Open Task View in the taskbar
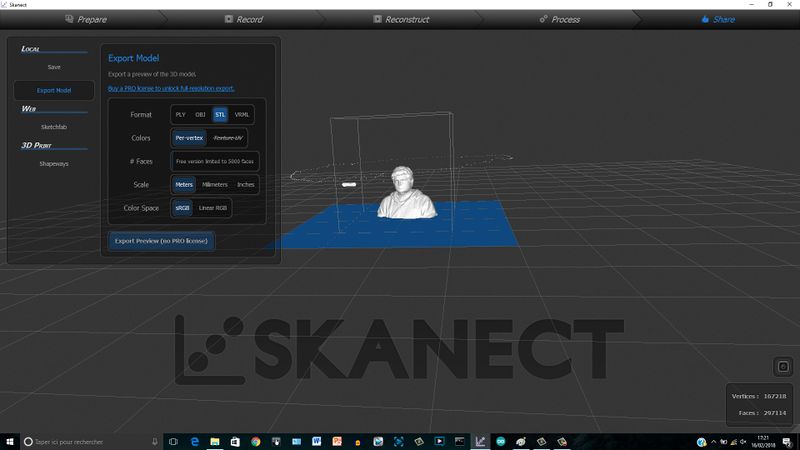Screen dimensions: 800x450 pyautogui.click(x=172, y=440)
